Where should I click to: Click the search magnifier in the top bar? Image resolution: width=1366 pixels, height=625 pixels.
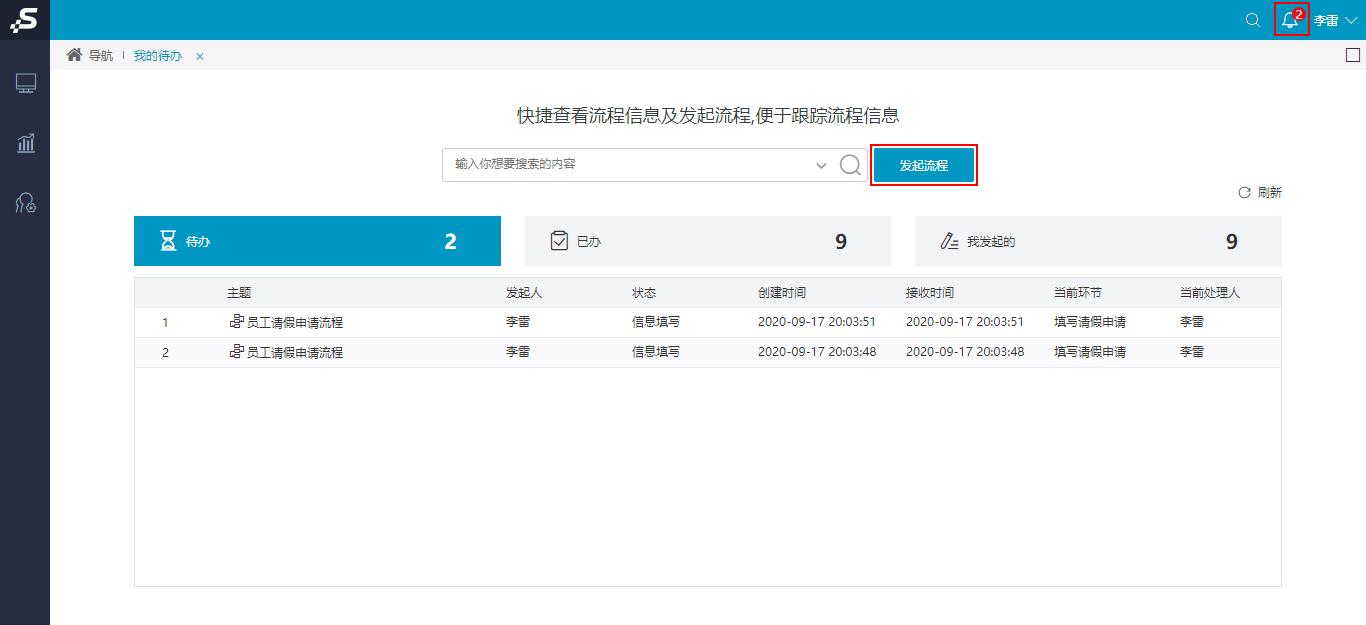coord(1252,20)
